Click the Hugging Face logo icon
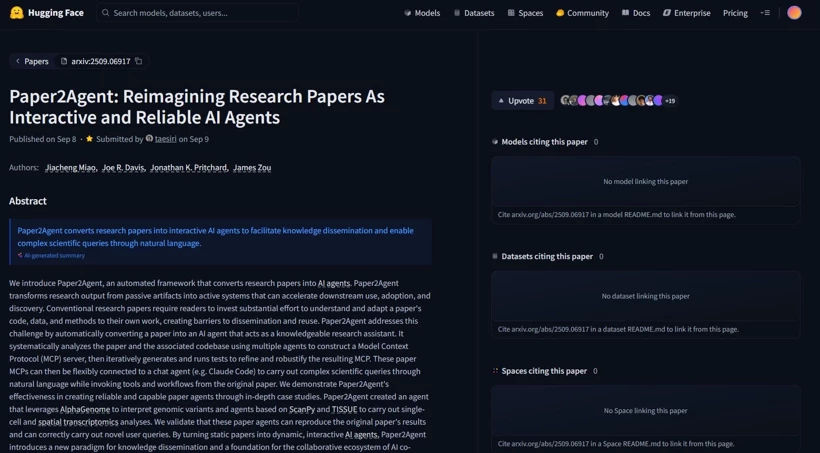This screenshot has height=453, width=820. (16, 13)
